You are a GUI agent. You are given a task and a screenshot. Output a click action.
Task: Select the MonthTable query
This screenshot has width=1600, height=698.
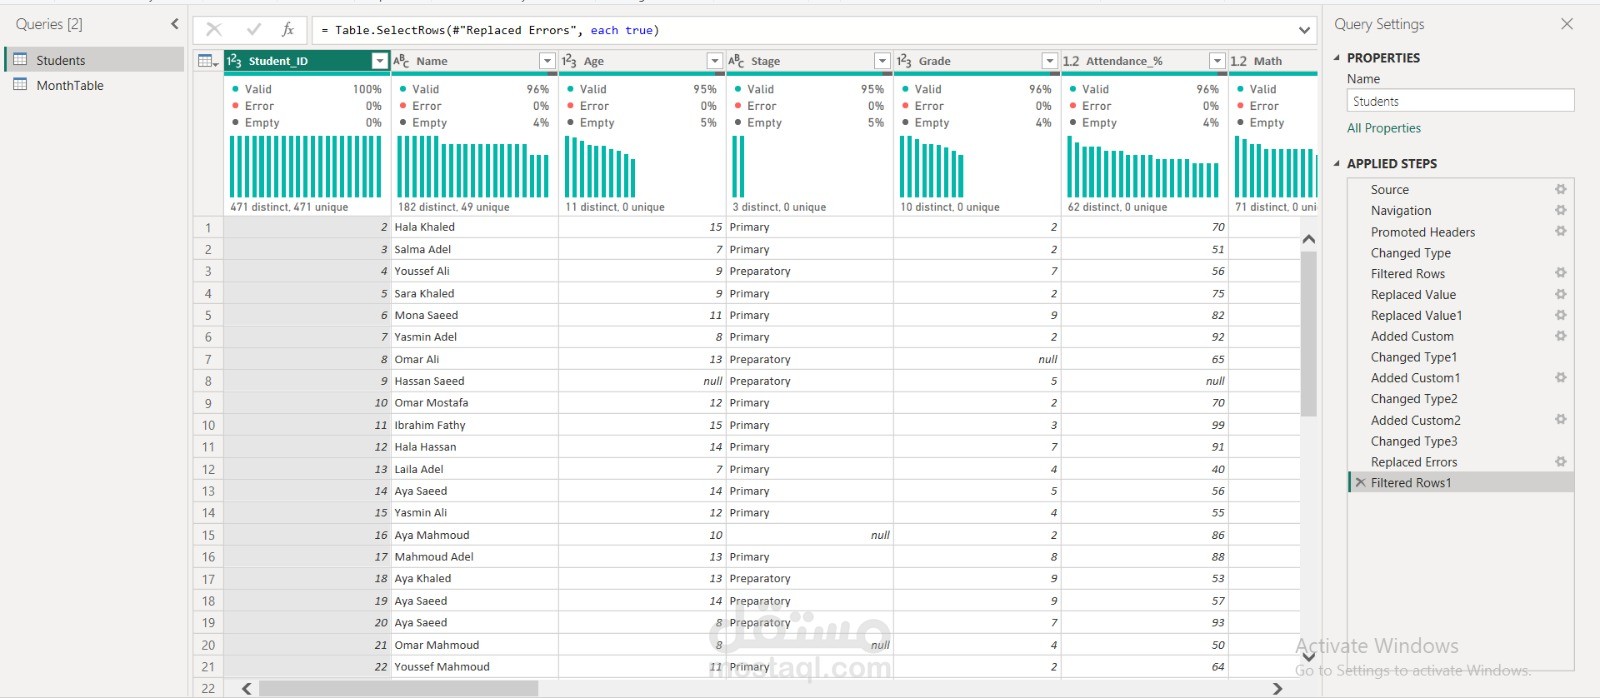[x=69, y=86]
